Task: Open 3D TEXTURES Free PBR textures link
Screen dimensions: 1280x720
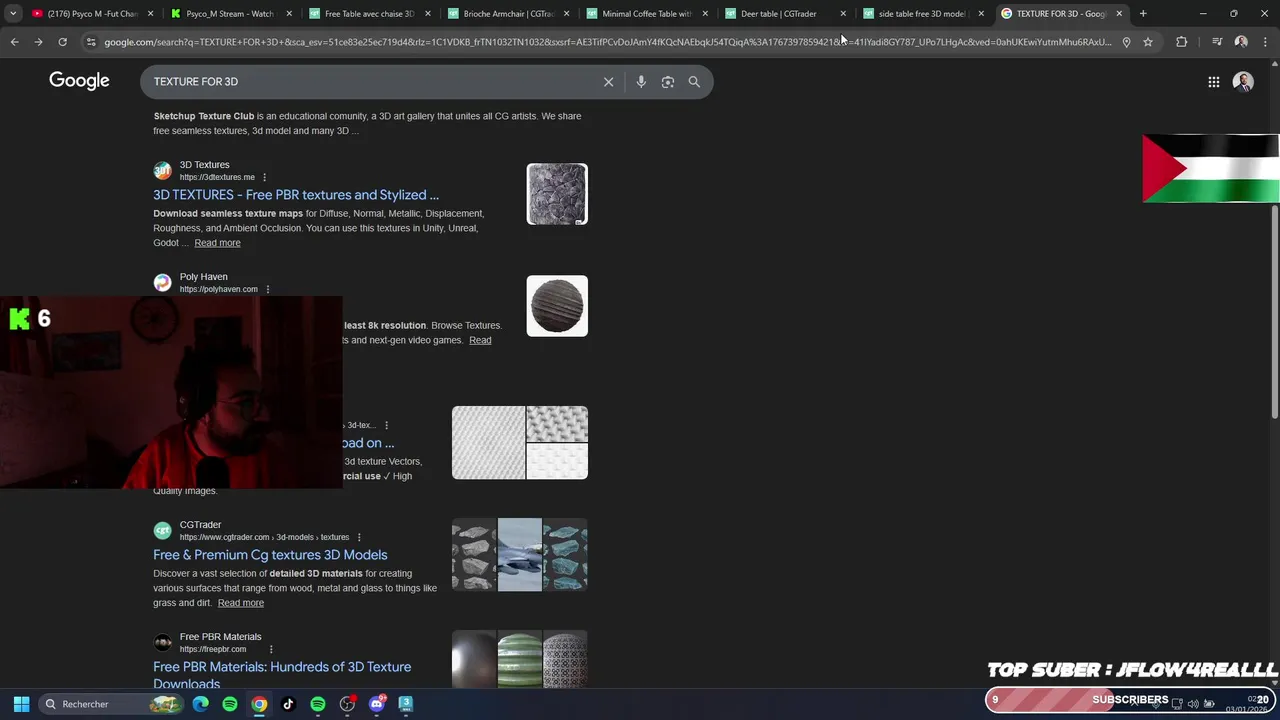Action: tap(296, 195)
